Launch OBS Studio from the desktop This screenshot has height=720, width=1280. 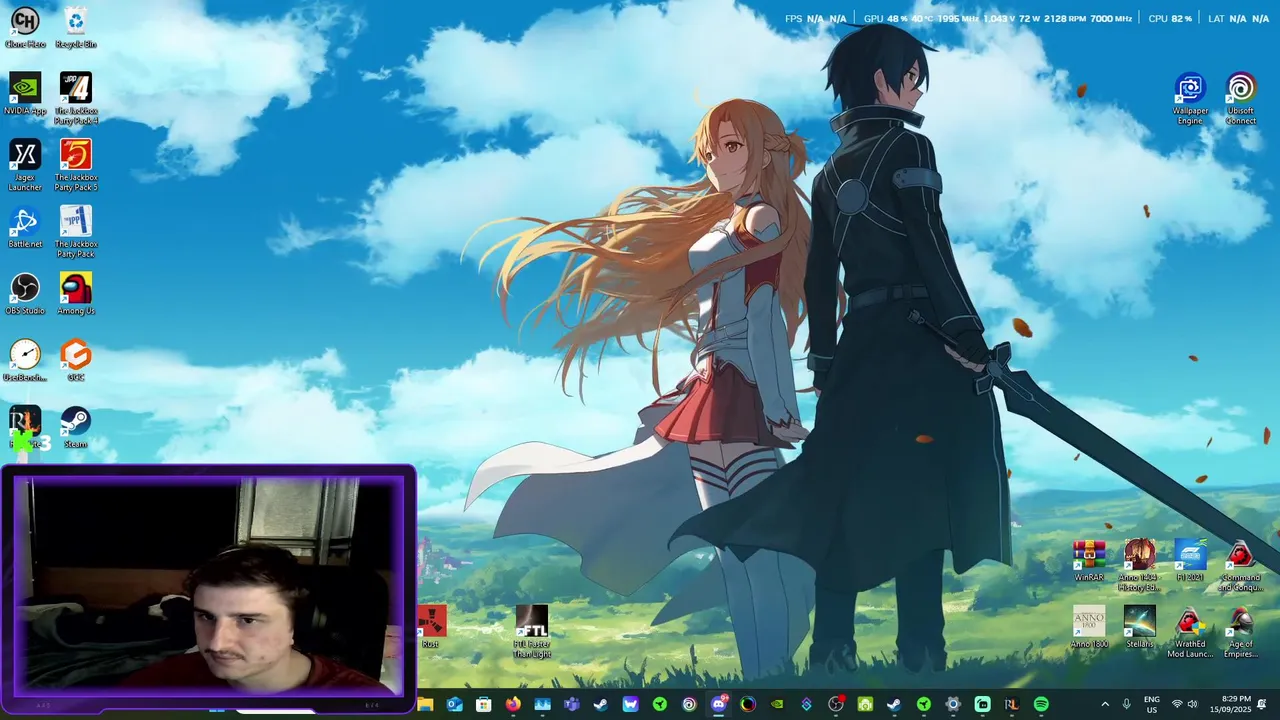[25, 294]
